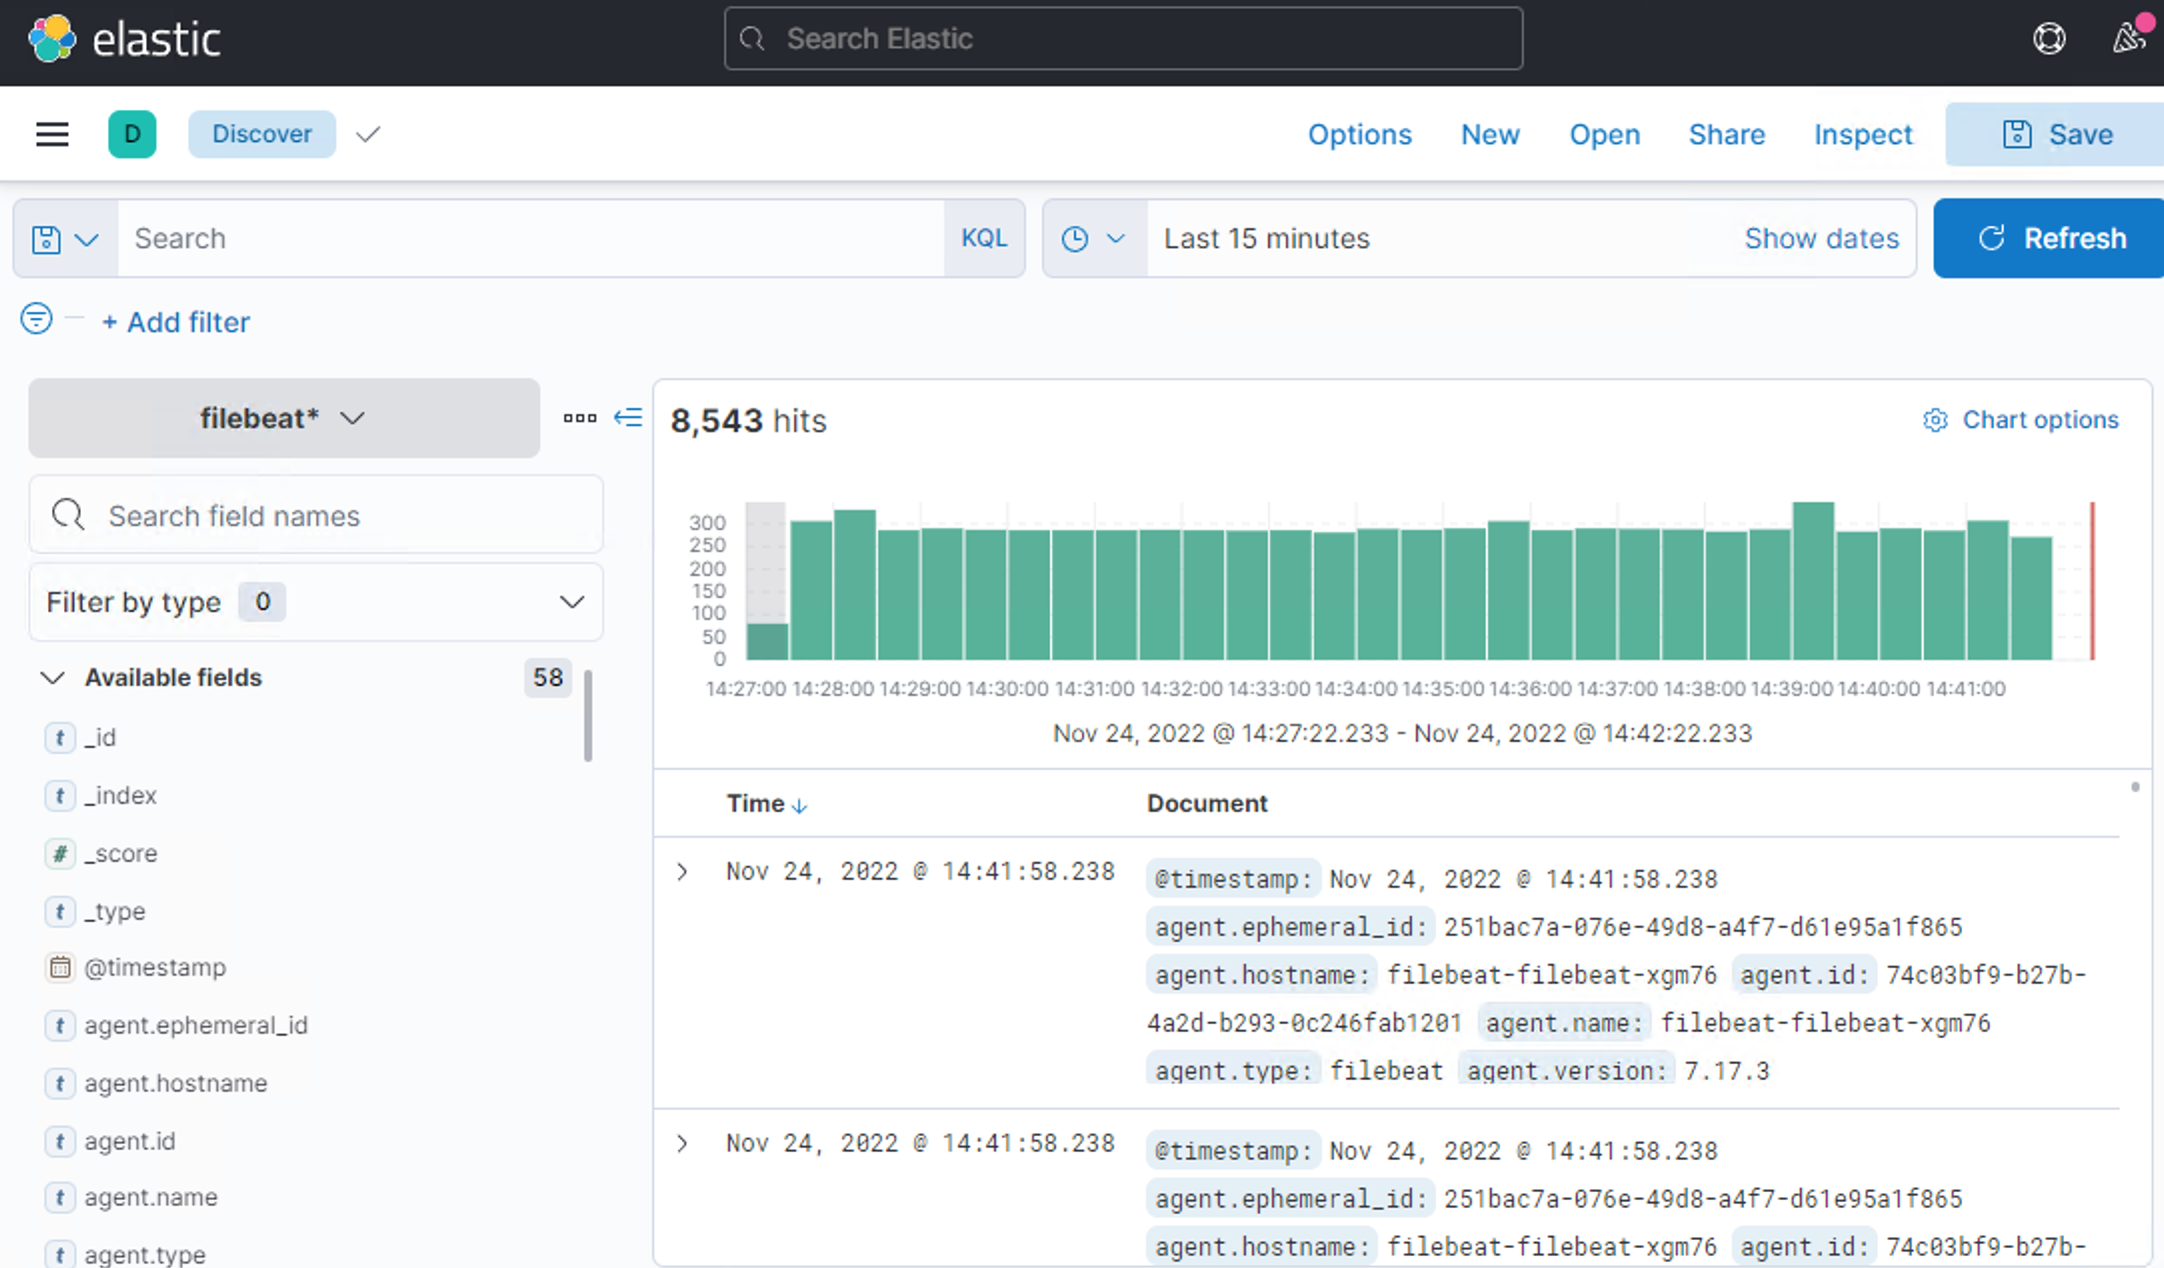Open the help menu lifebuoy icon
Viewport: 2164px width, 1268px height.
click(2049, 39)
